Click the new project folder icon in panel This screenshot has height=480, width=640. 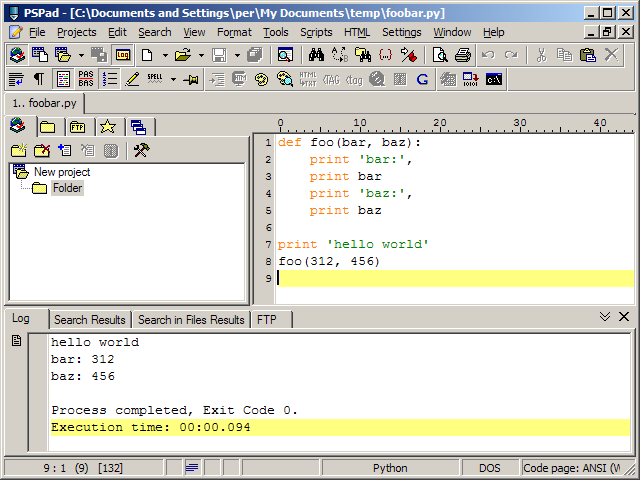tap(19, 150)
